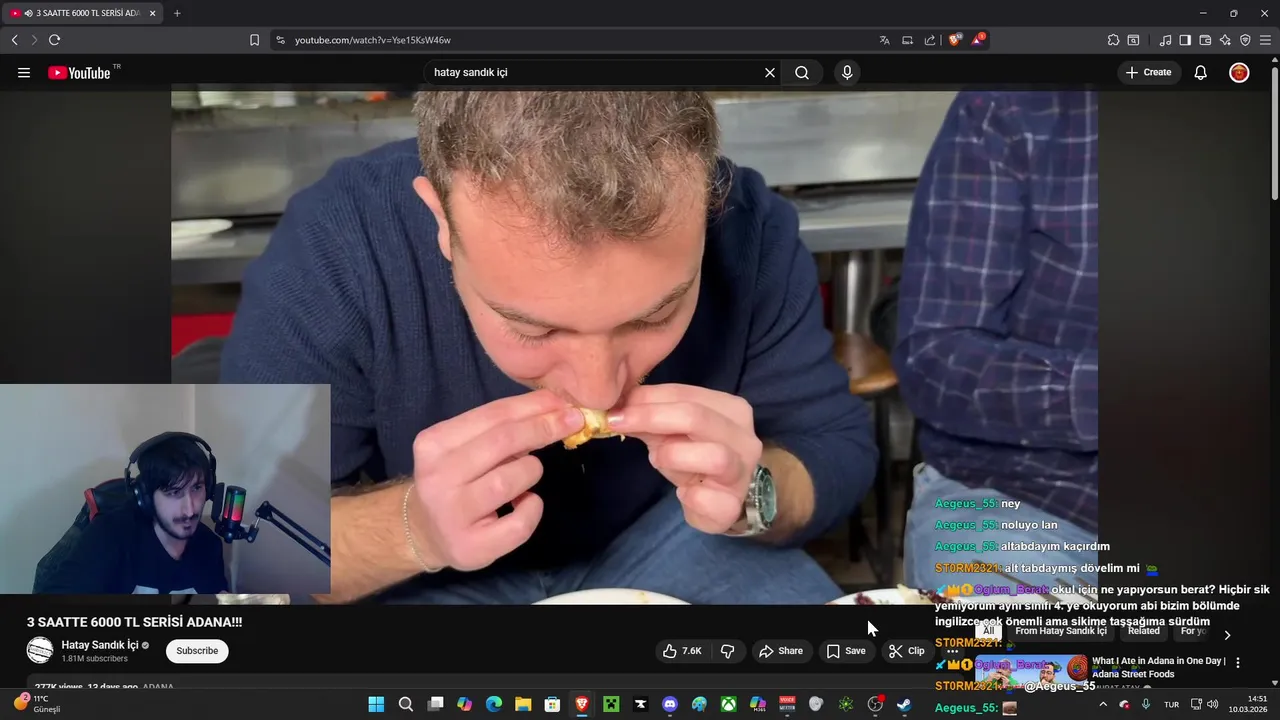Select the 'From Hatay Sandık İçi' chip
This screenshot has height=720, width=1280.
[1061, 631]
